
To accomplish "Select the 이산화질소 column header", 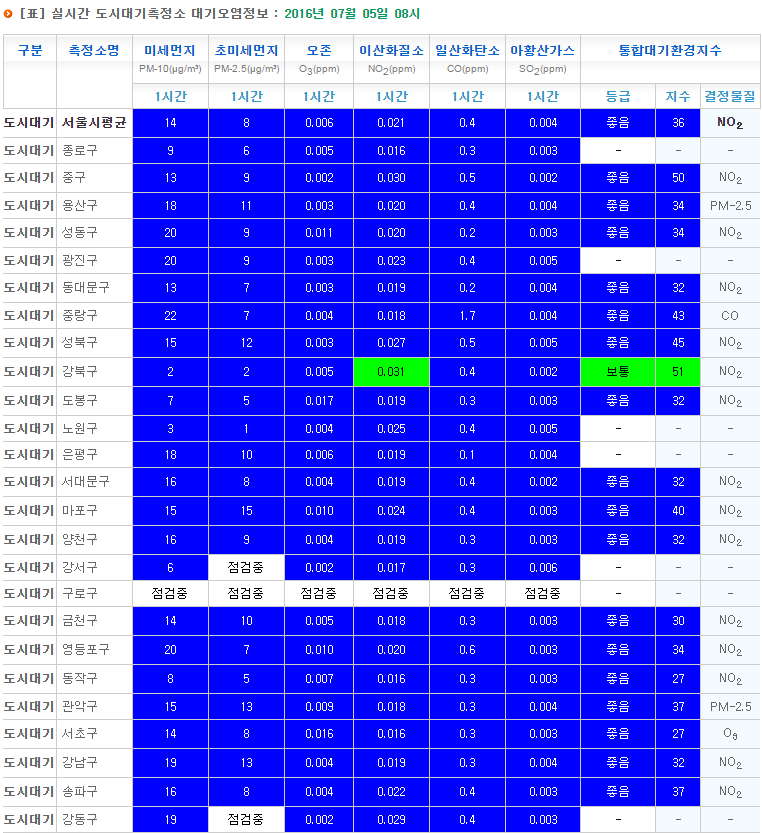I will point(391,50).
